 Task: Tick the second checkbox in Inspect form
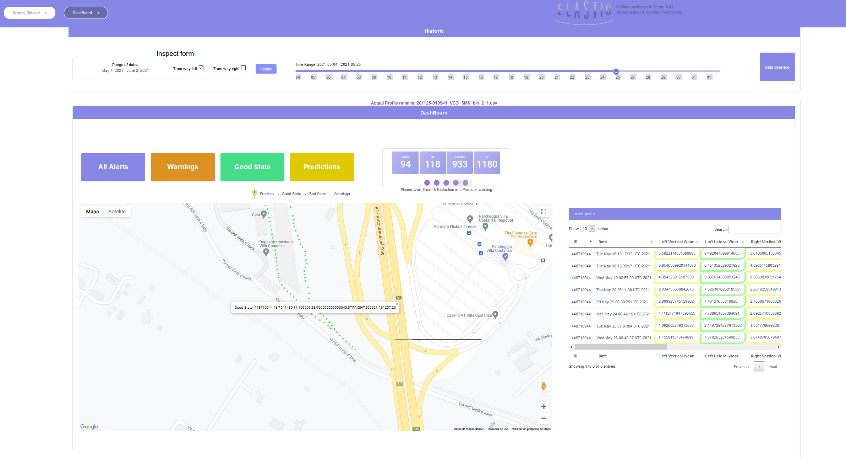click(x=243, y=68)
